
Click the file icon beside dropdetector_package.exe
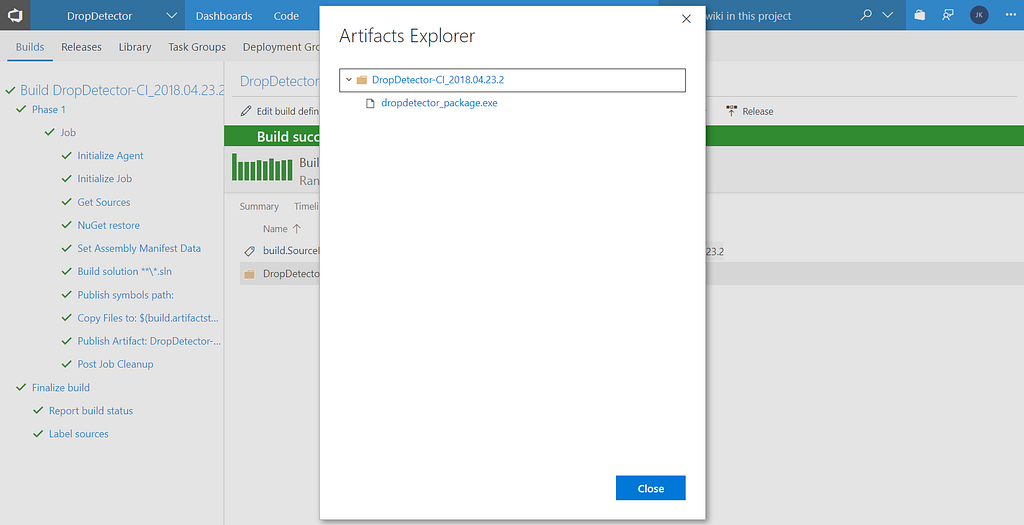pyautogui.click(x=370, y=103)
